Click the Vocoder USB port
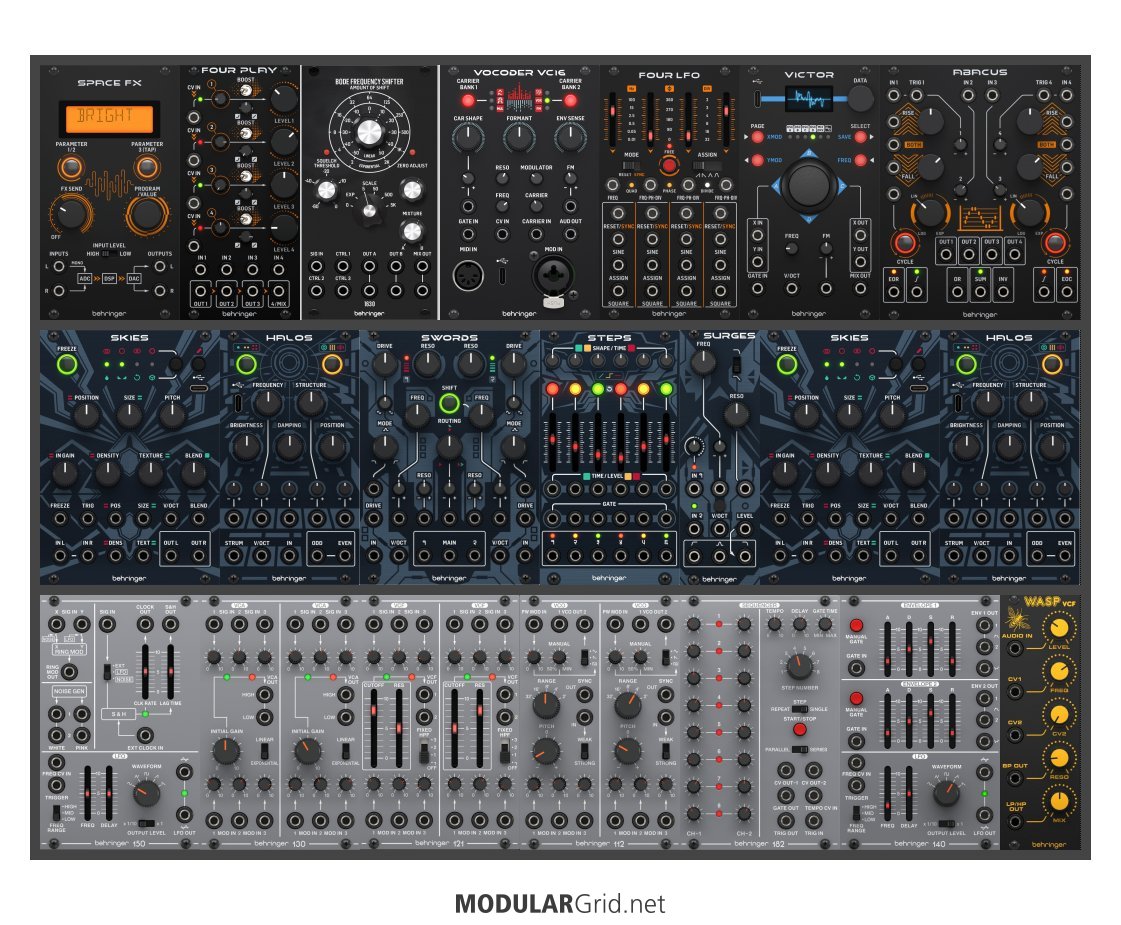The width and height of the screenshot is (1121, 925). coord(503,275)
